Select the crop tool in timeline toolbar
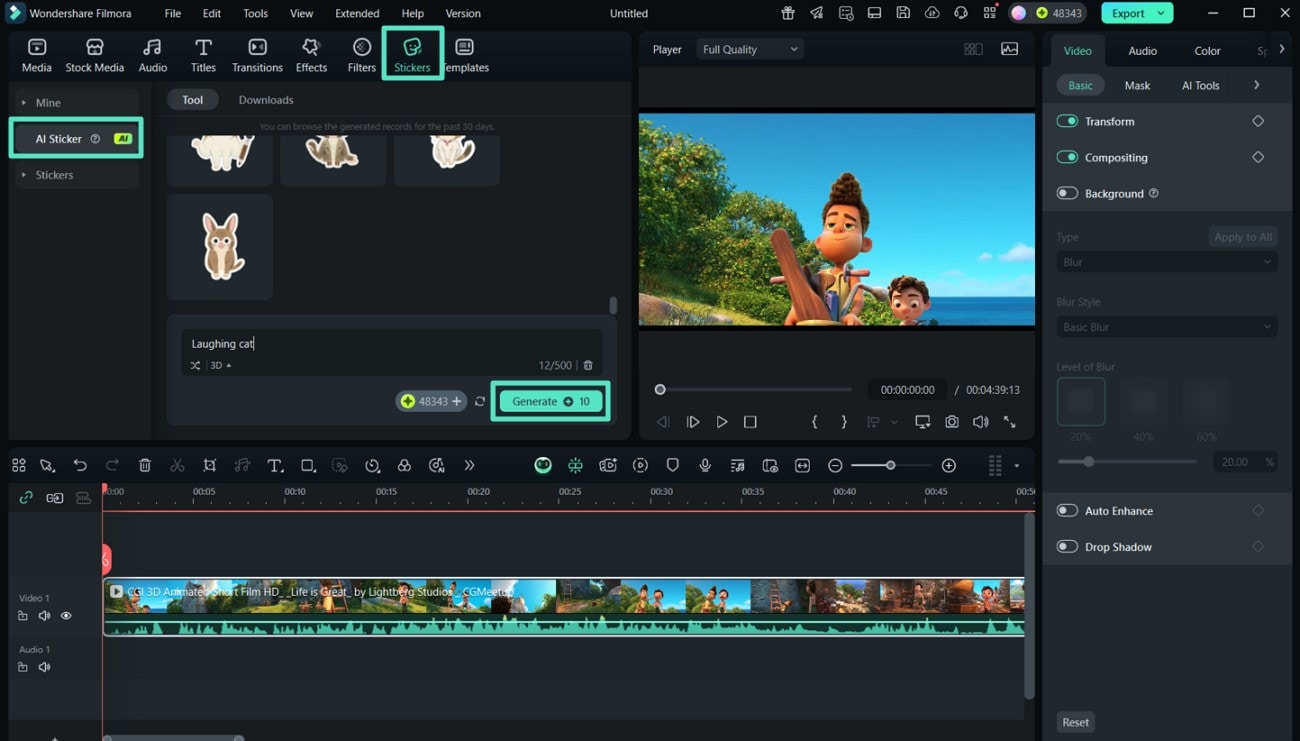The height and width of the screenshot is (741, 1300). [x=209, y=465]
